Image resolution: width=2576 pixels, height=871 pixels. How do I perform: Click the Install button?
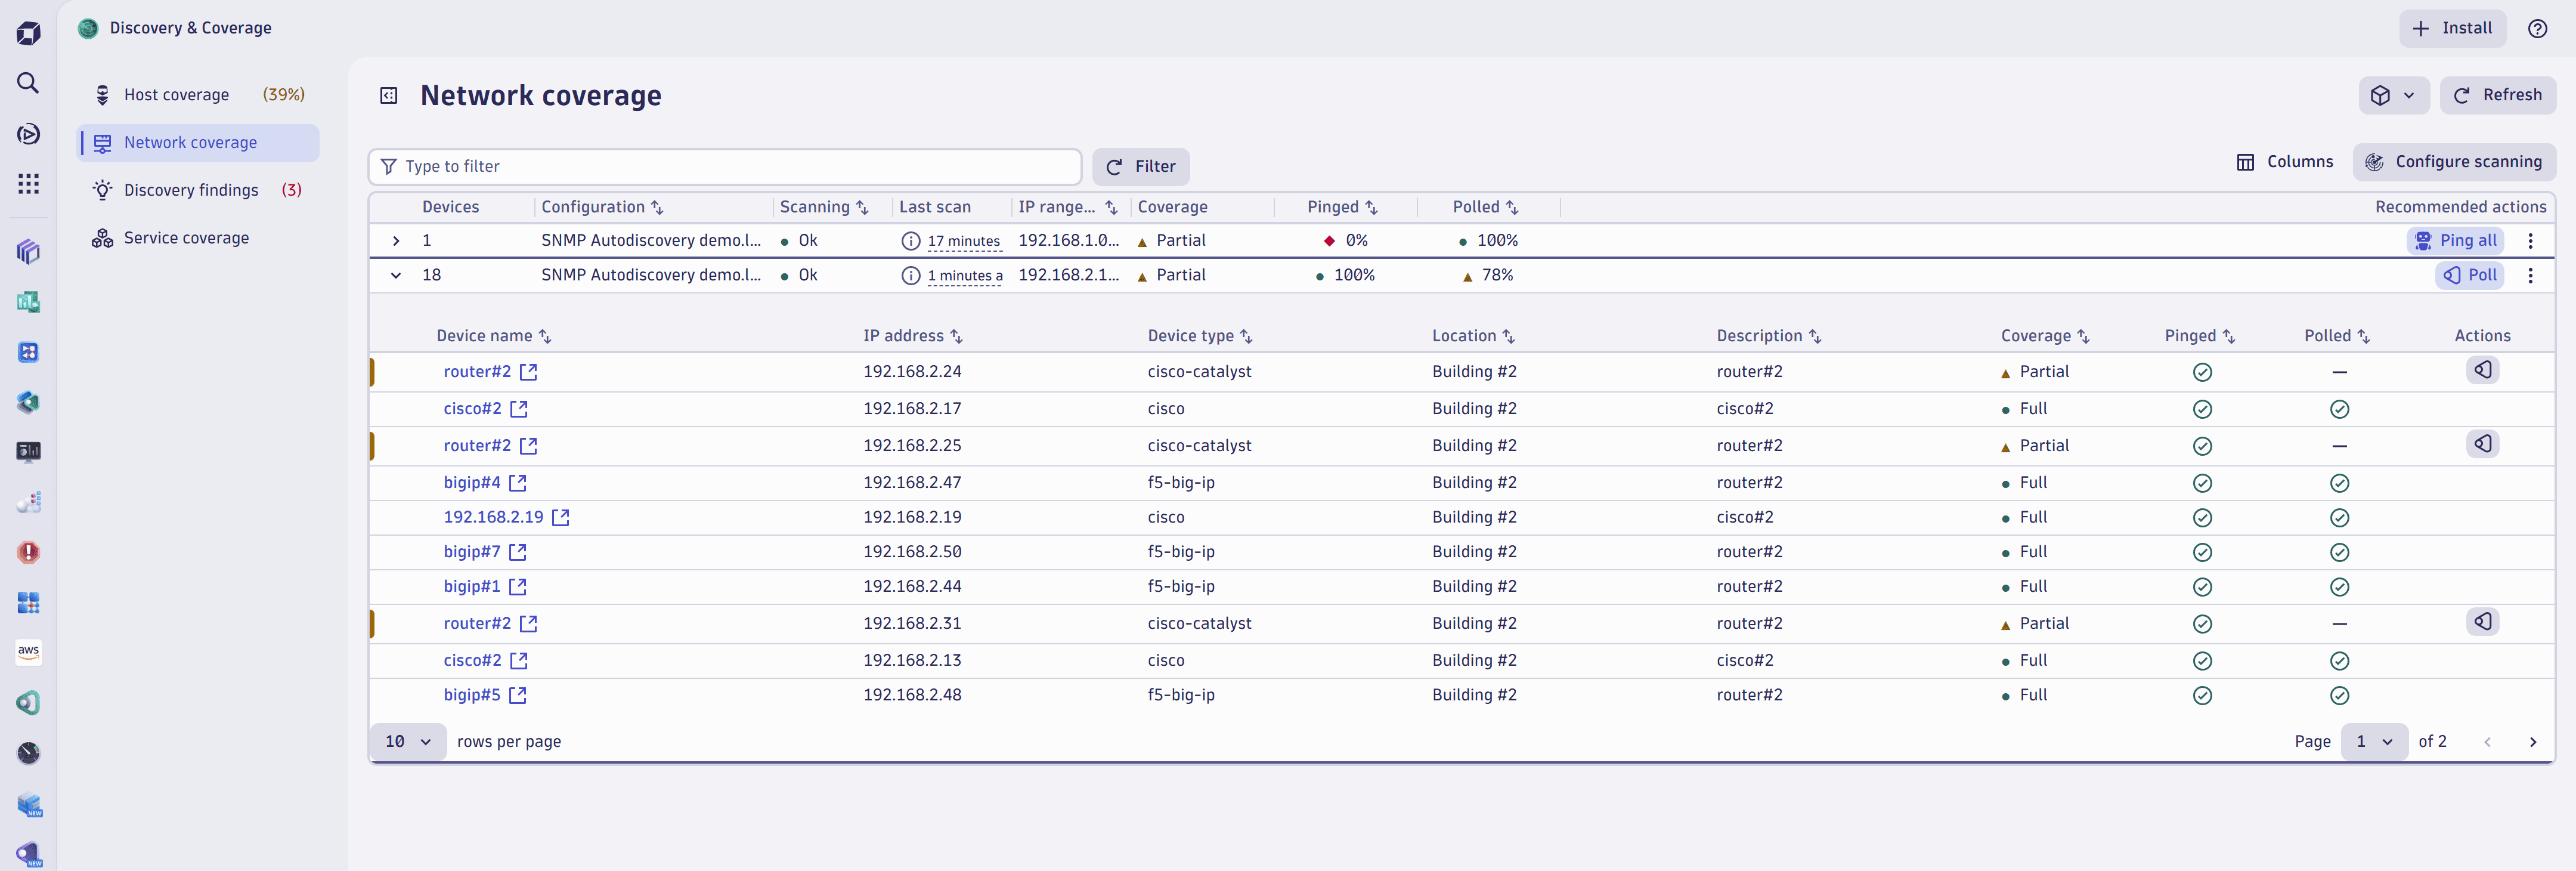tap(2452, 28)
